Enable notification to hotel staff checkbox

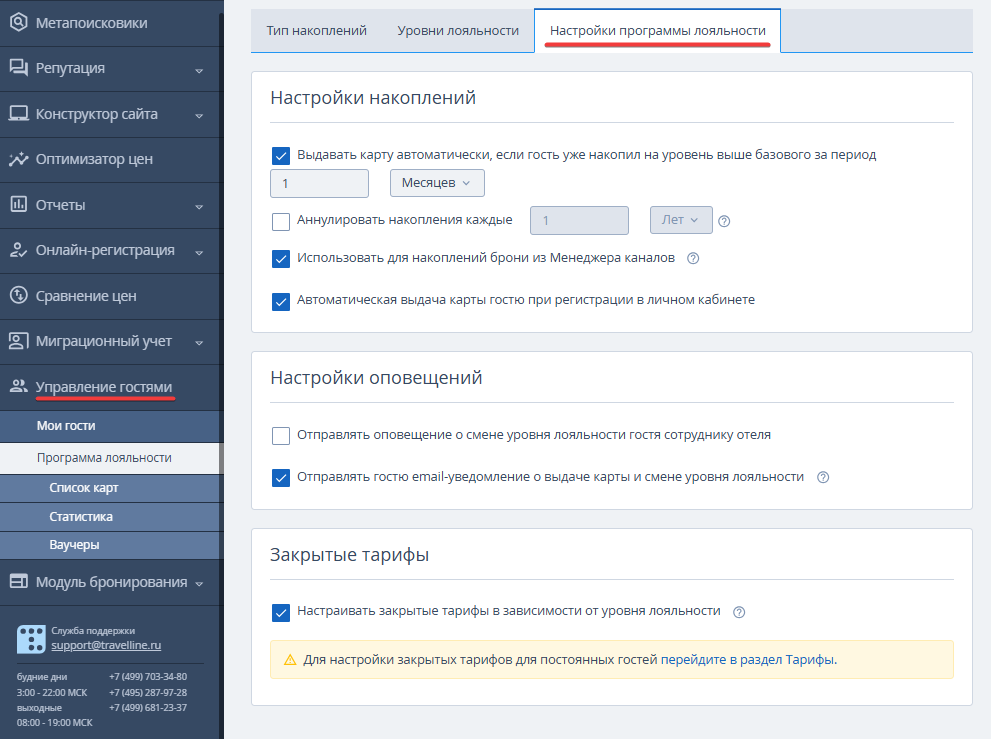281,436
